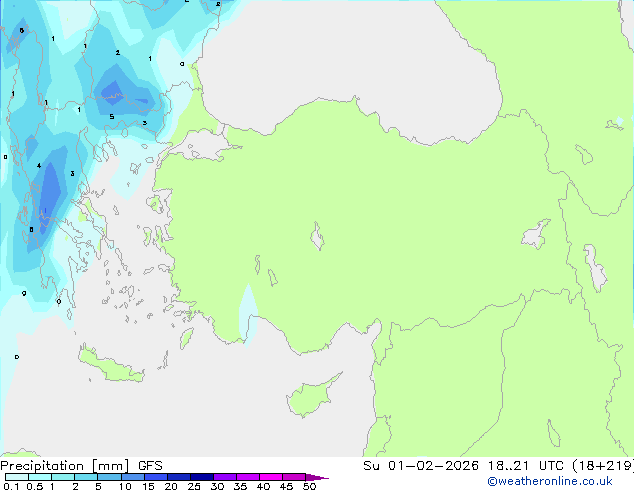Click the '40' legend scale label
This screenshot has width=634, height=490.
263,486
